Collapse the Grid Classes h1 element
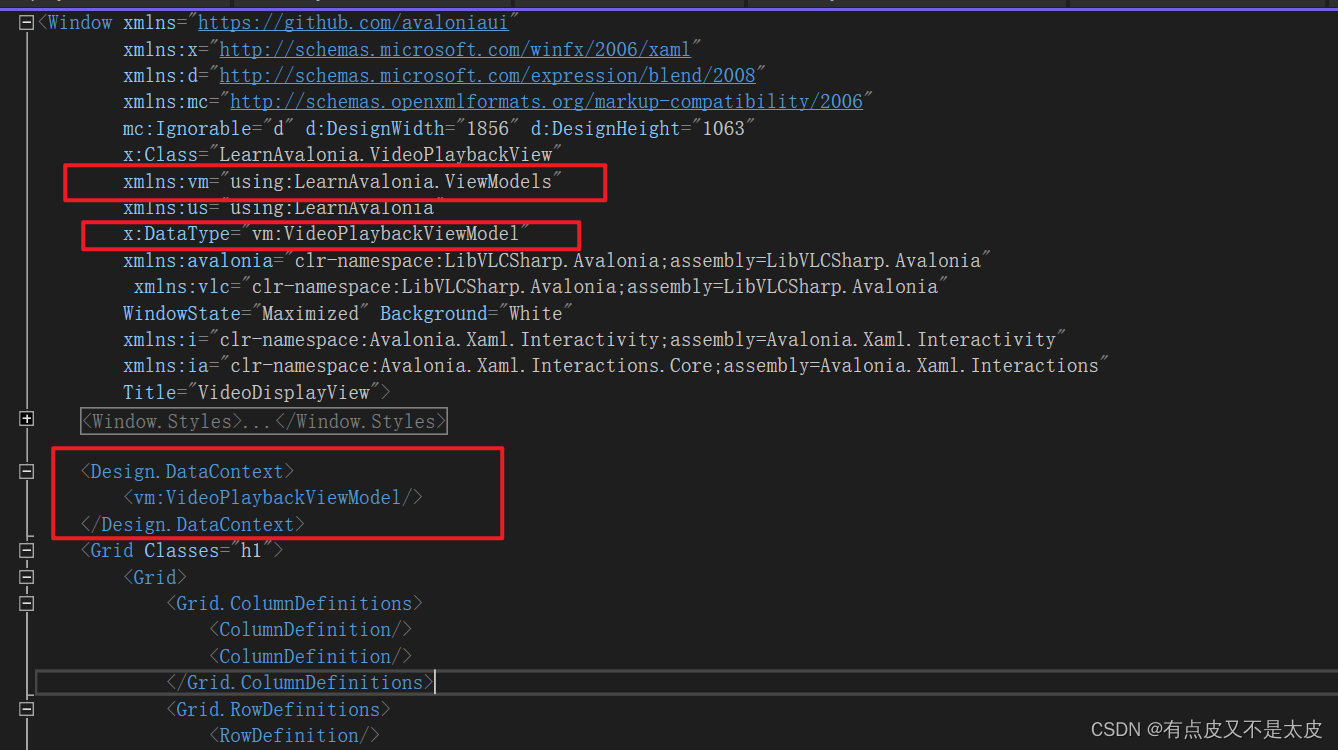The height and width of the screenshot is (750, 1338). click(25, 549)
